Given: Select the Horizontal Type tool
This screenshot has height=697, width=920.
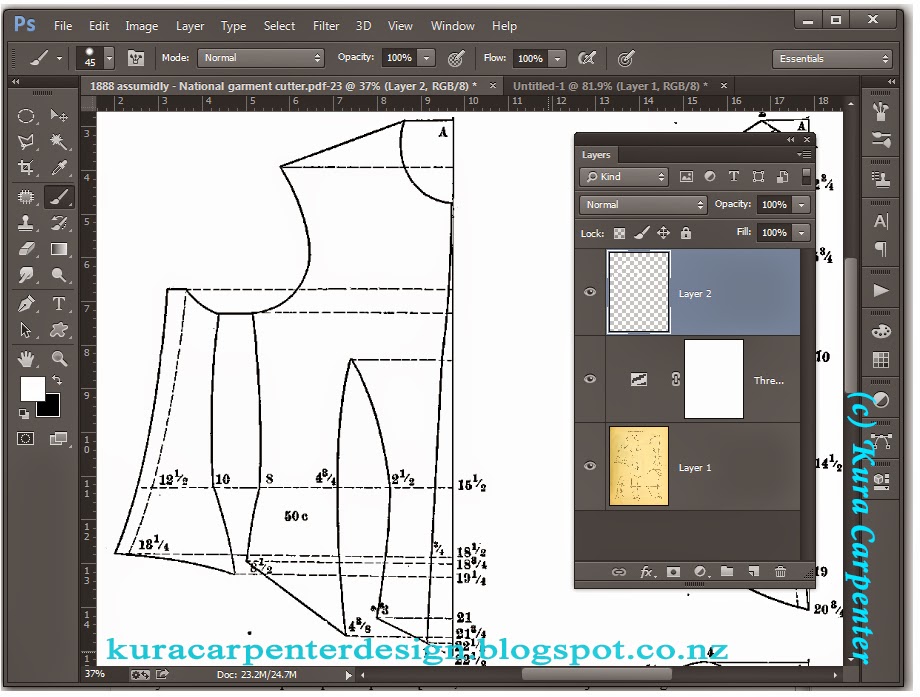Looking at the screenshot, I should (59, 304).
